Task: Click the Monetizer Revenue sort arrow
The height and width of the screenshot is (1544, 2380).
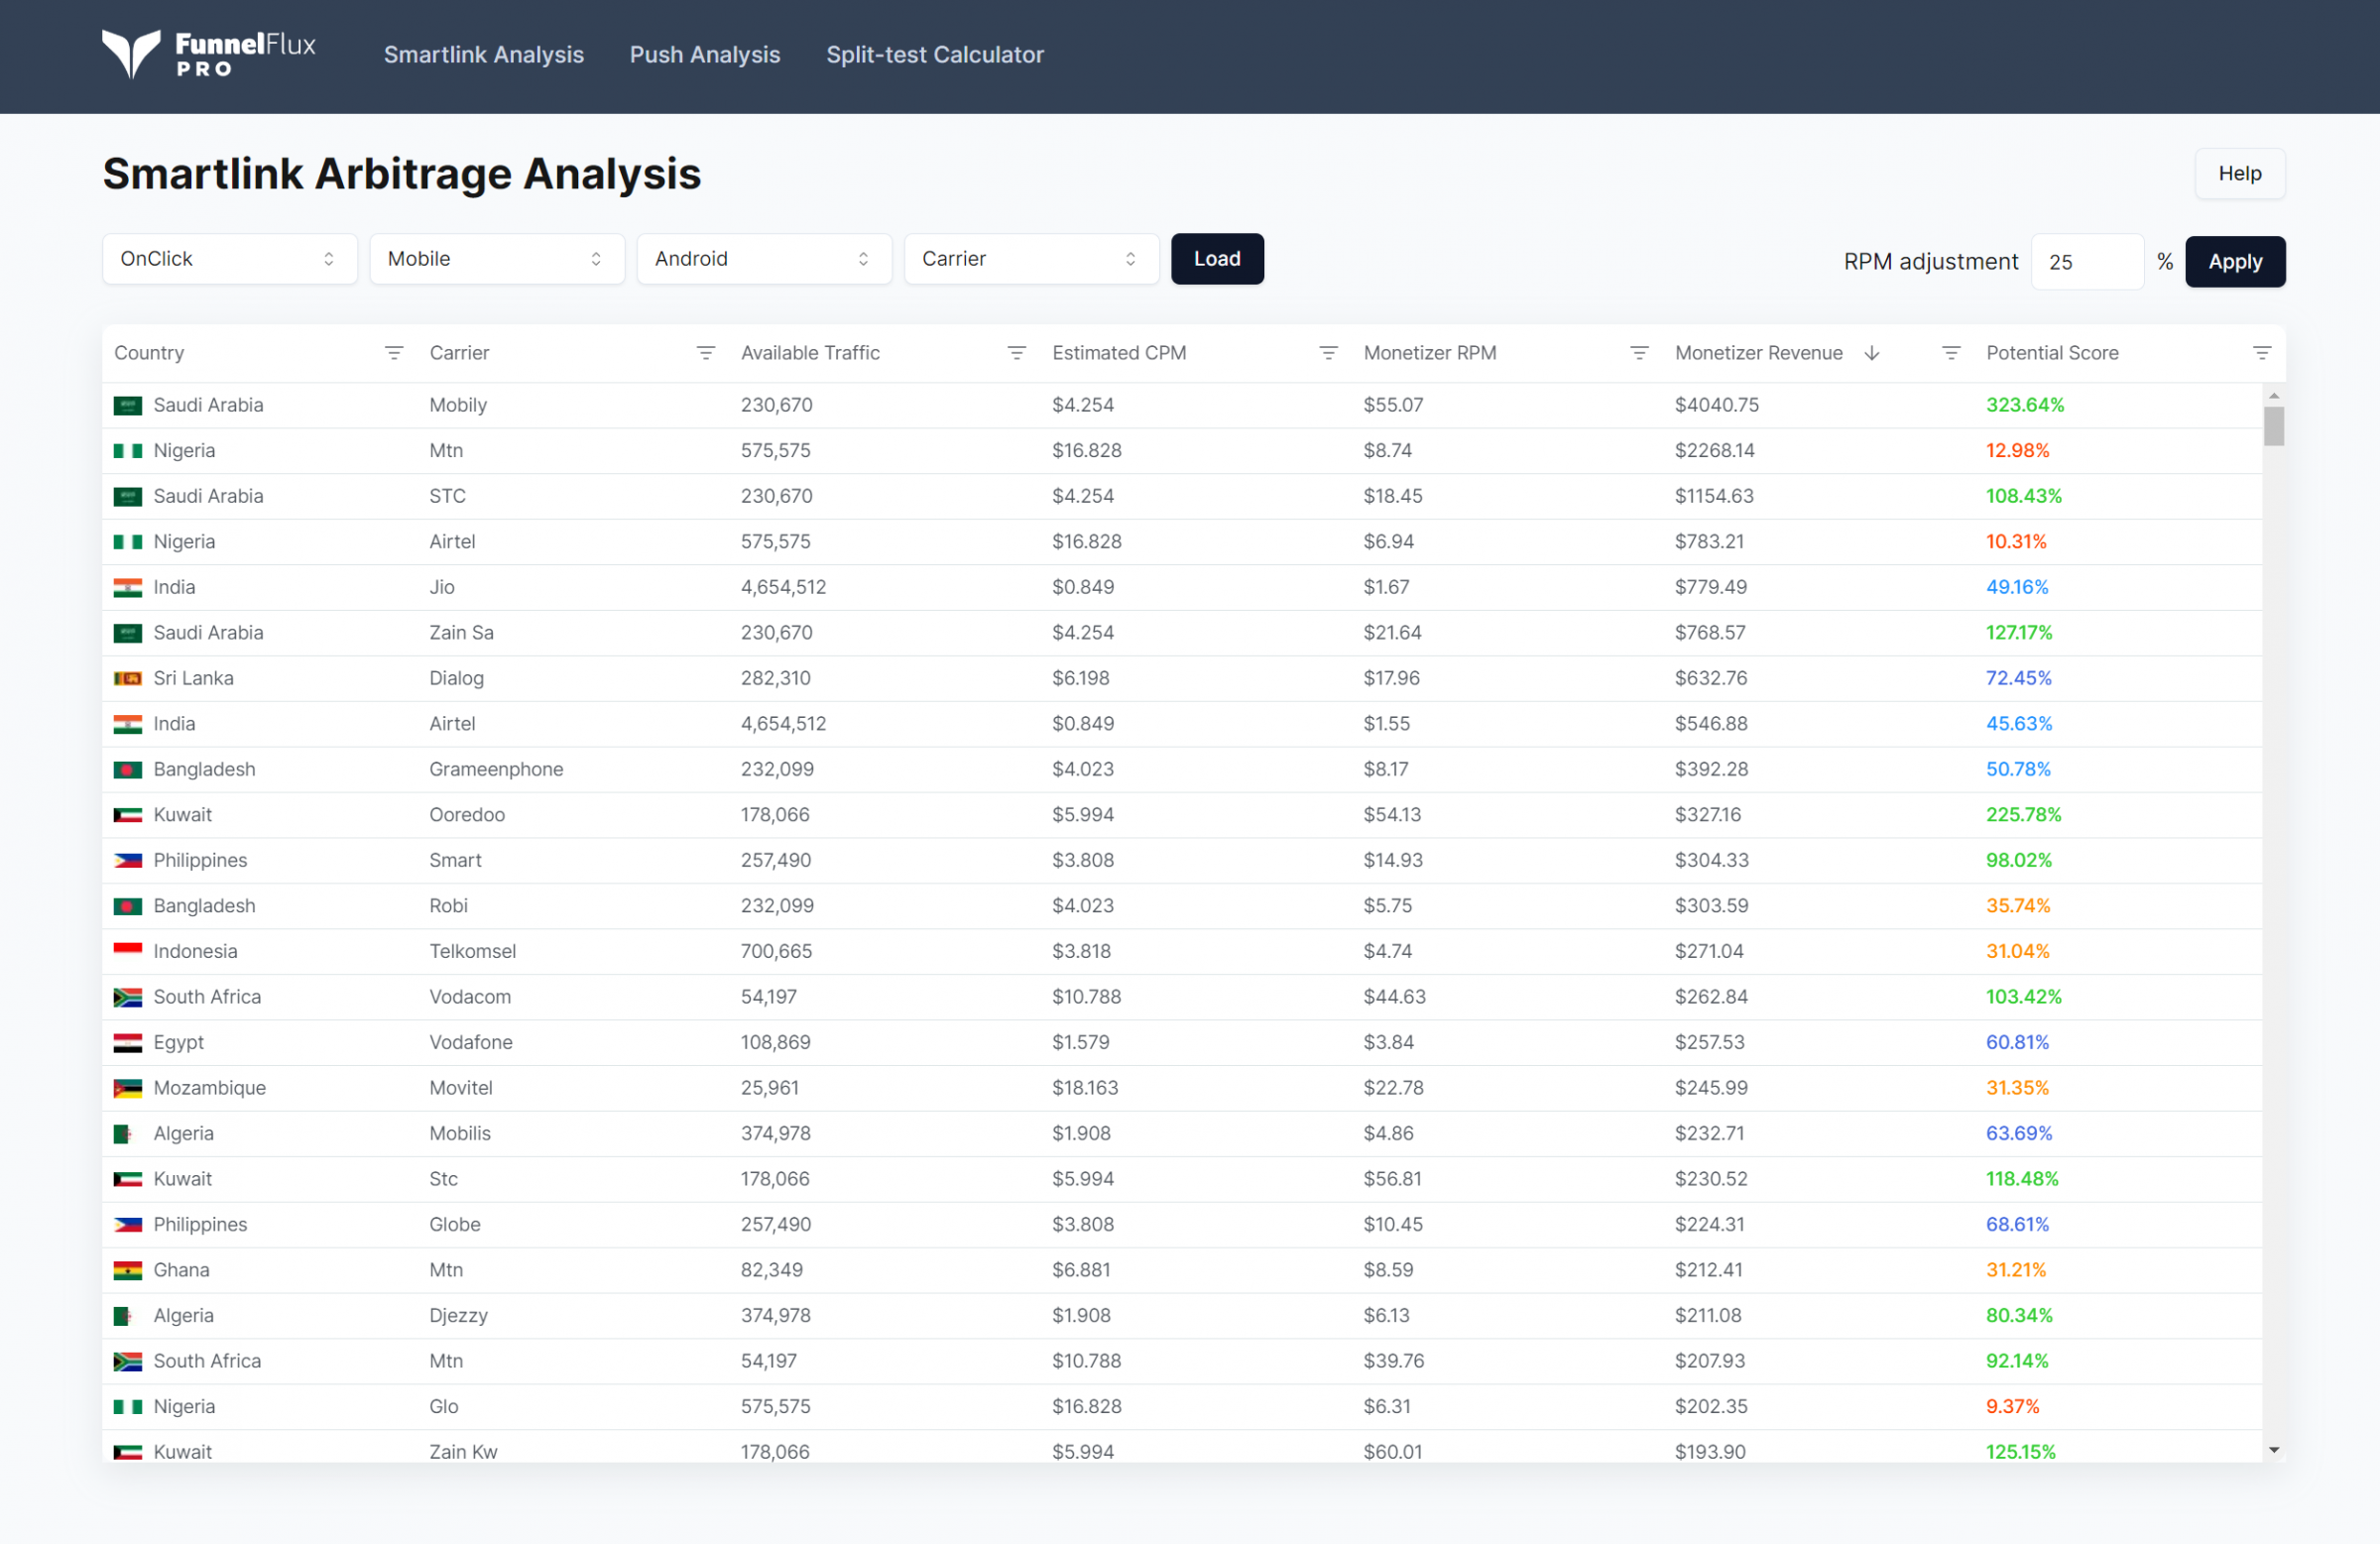Action: [x=1872, y=353]
